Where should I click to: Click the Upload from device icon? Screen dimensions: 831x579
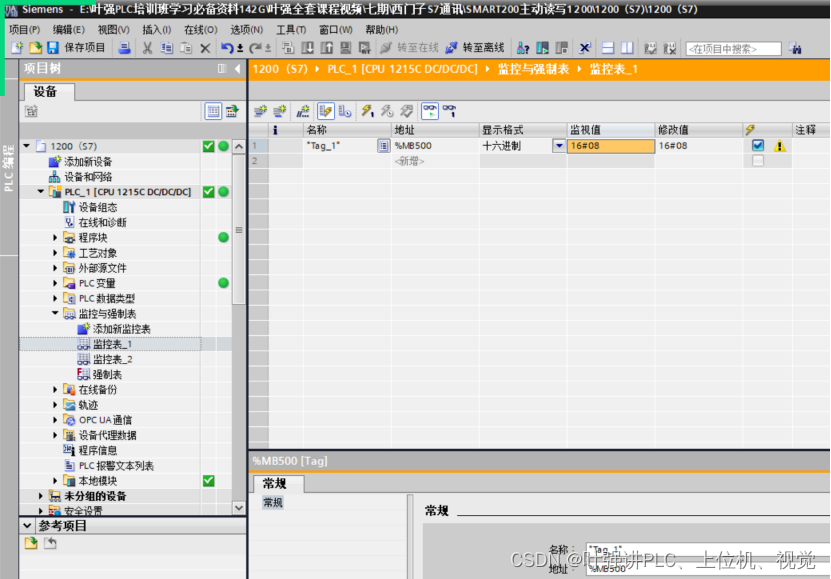326,48
